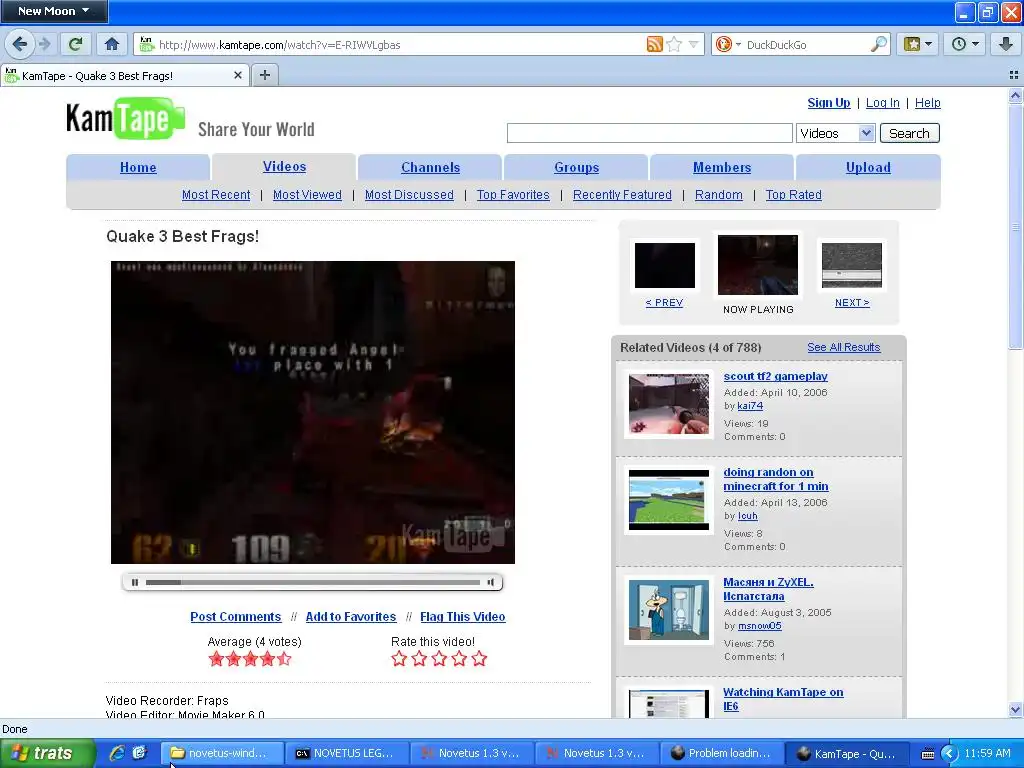This screenshot has width=1024, height=768.
Task: Open Top Rated videos
Action: [x=793, y=195]
